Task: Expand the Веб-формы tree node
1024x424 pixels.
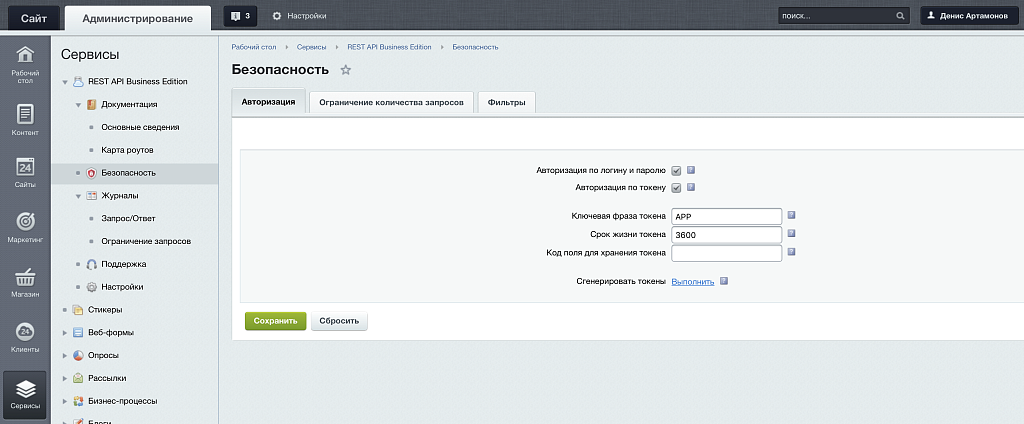Action: pos(65,333)
